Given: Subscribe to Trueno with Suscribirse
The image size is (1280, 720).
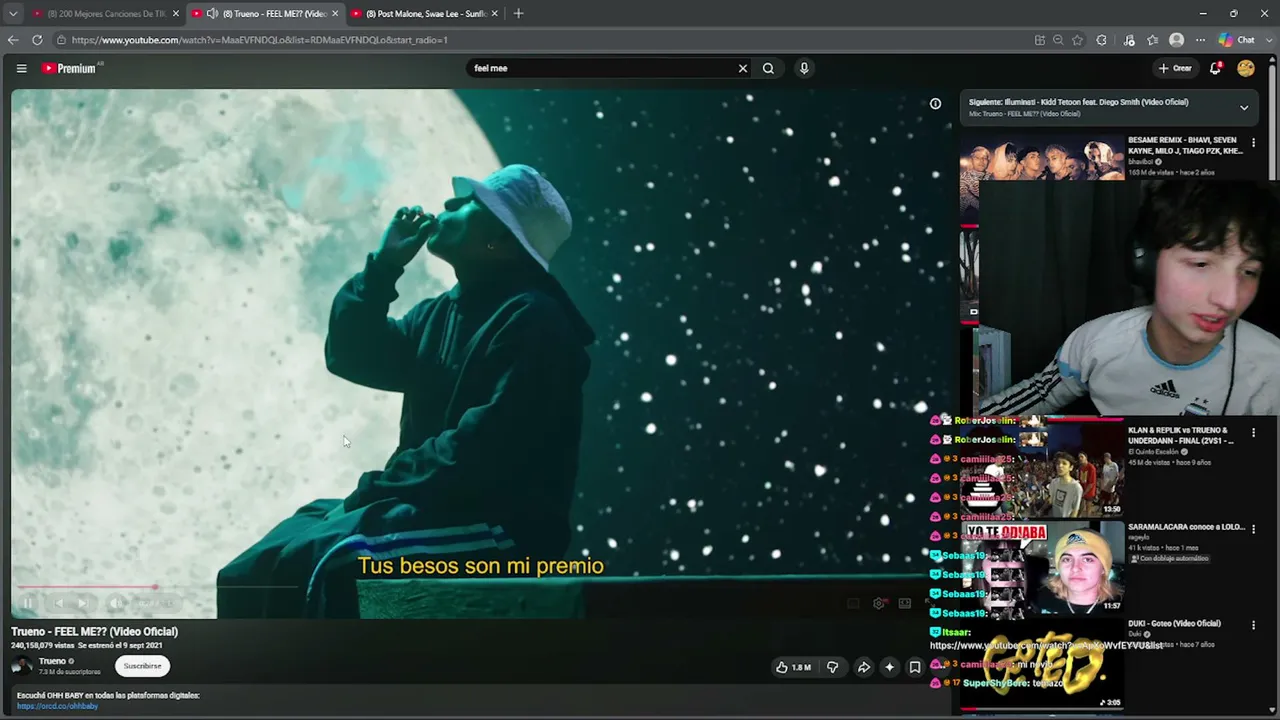Looking at the screenshot, I should tap(142, 666).
